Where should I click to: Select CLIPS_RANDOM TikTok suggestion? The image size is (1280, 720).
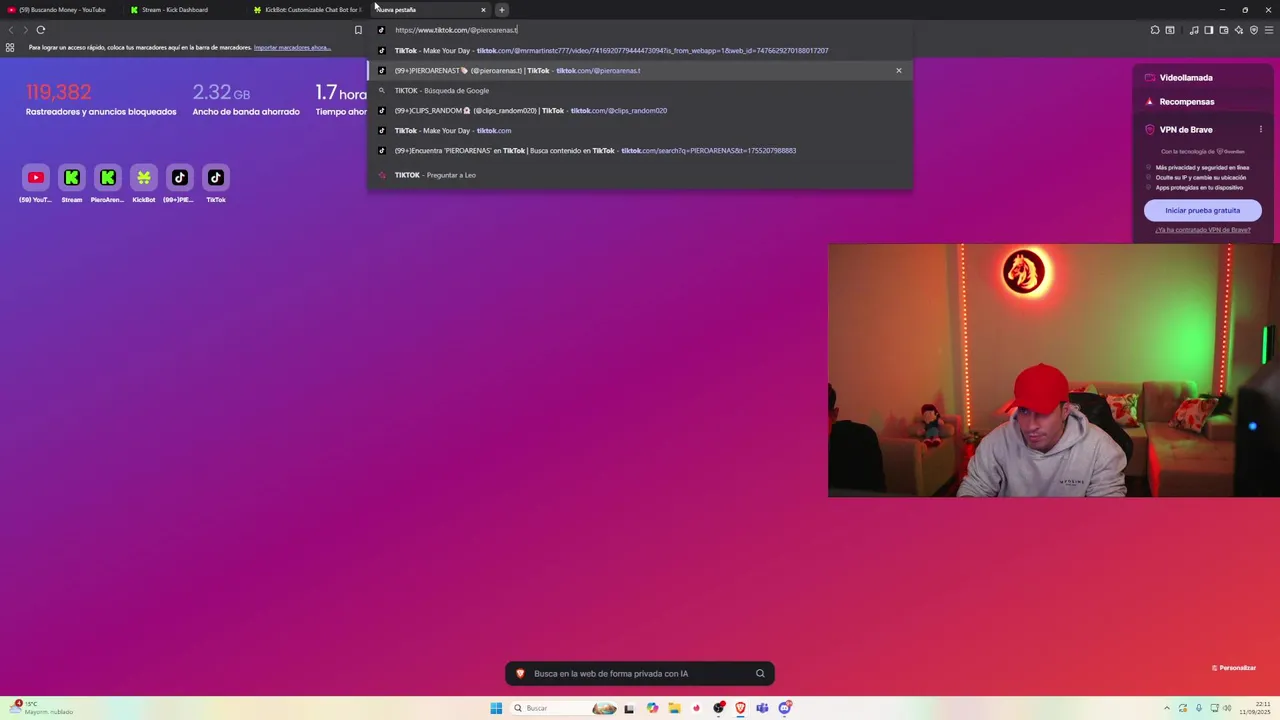tap(640, 110)
